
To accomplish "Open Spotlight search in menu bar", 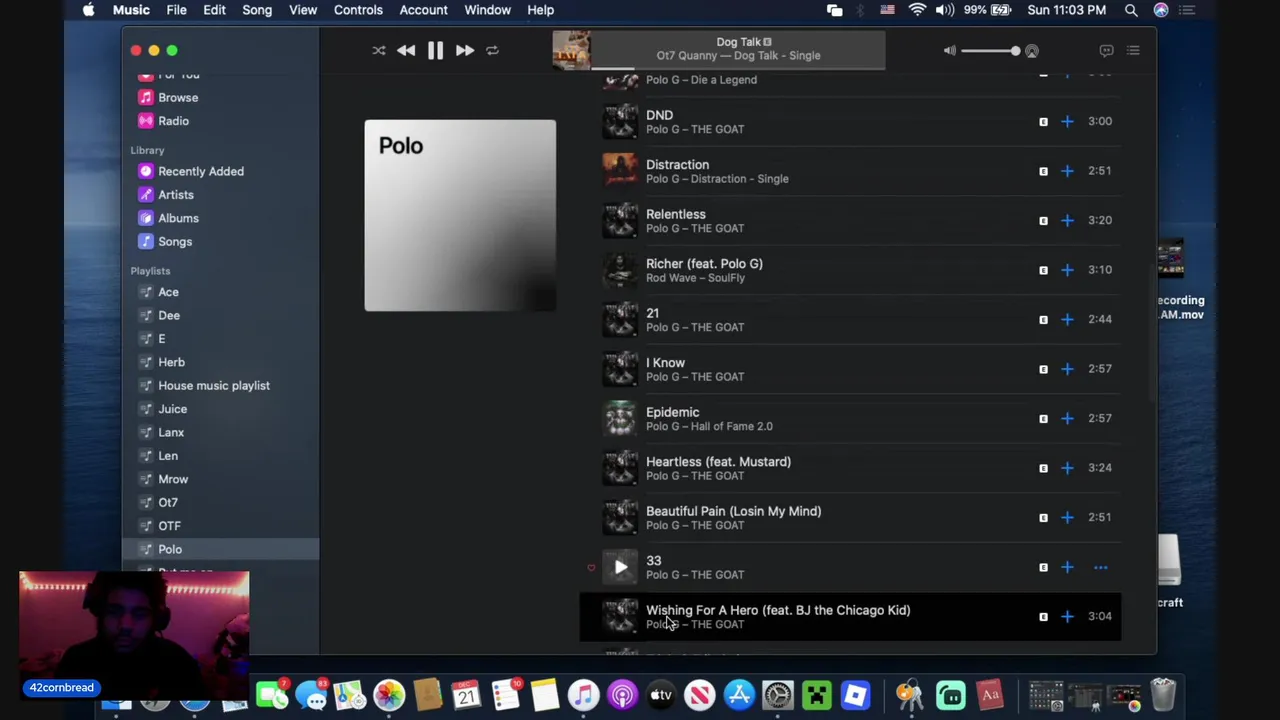I will (x=1131, y=10).
